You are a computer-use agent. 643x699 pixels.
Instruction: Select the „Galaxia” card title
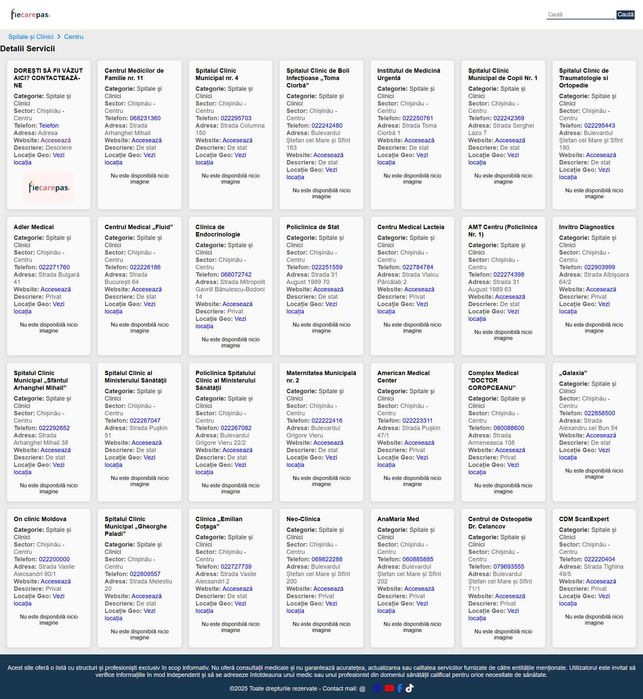[573, 373]
